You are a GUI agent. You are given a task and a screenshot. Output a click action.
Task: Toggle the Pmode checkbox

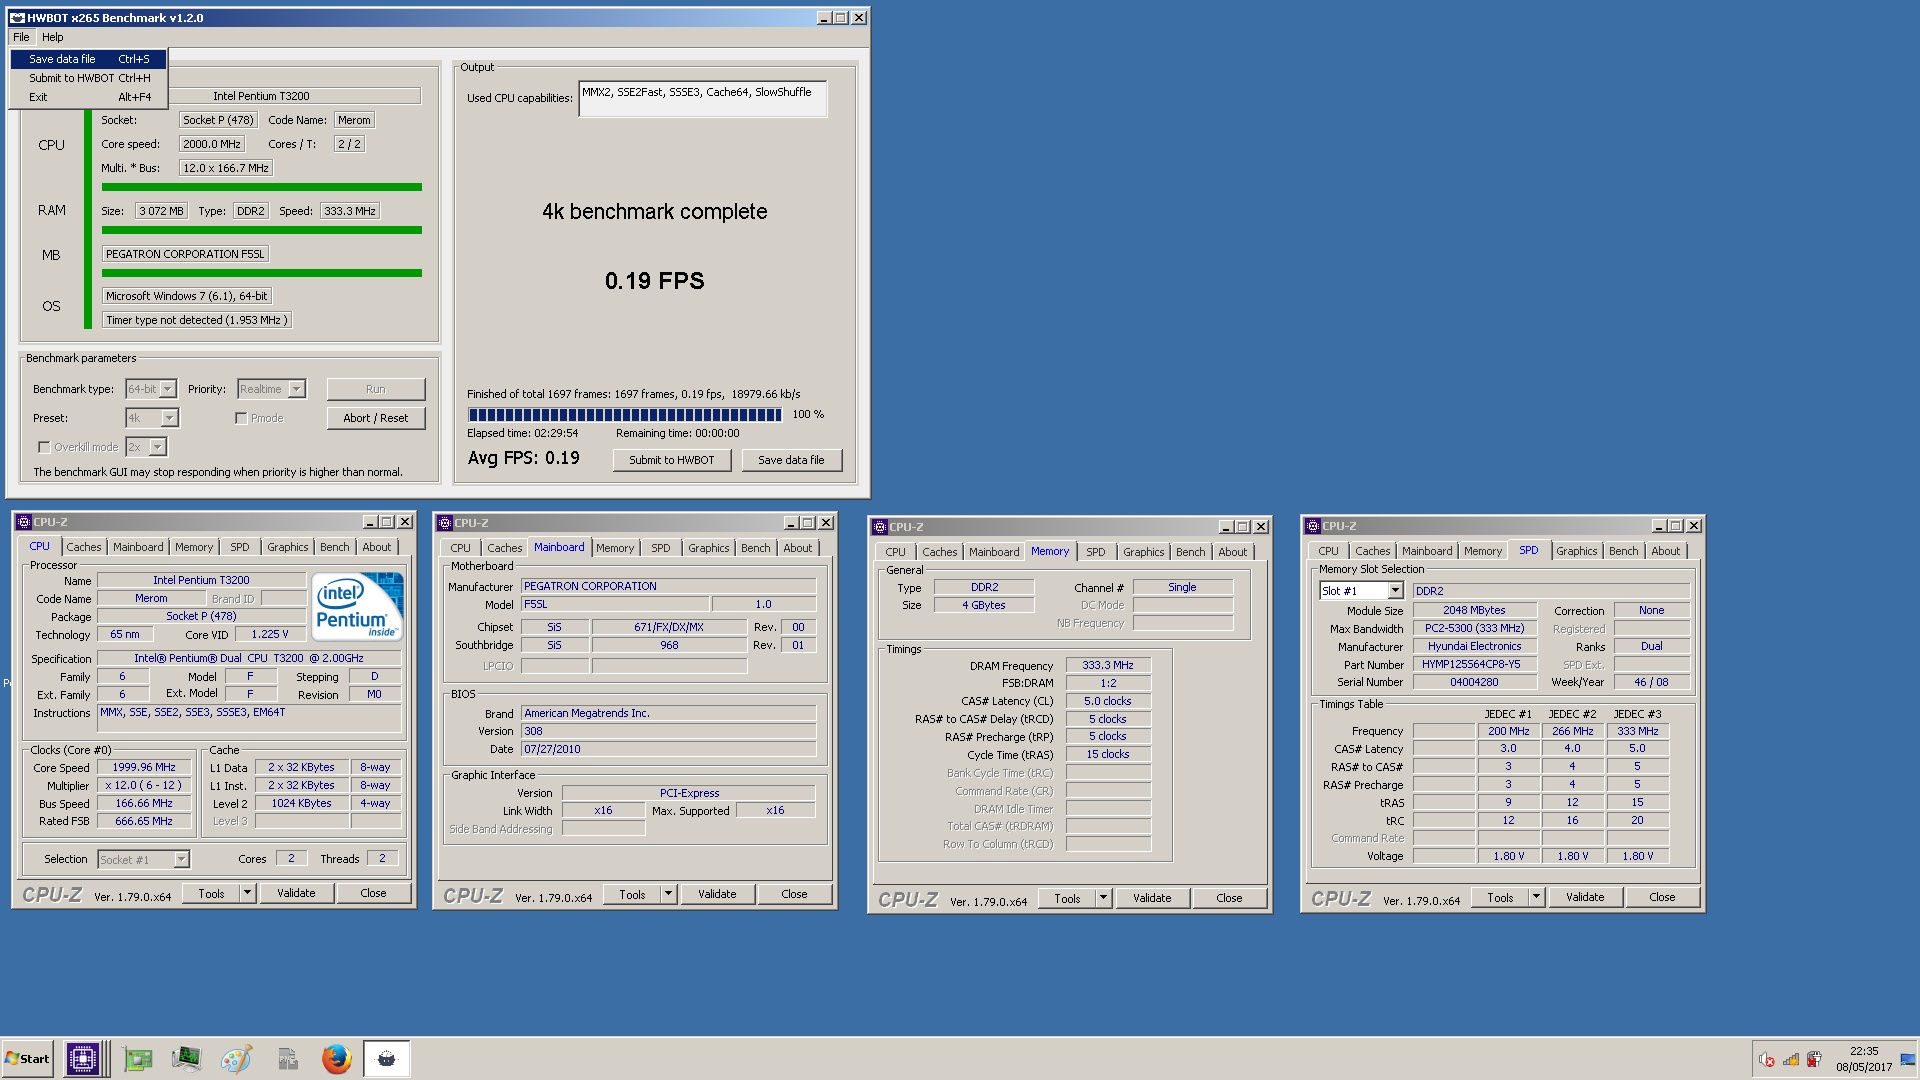[x=241, y=418]
